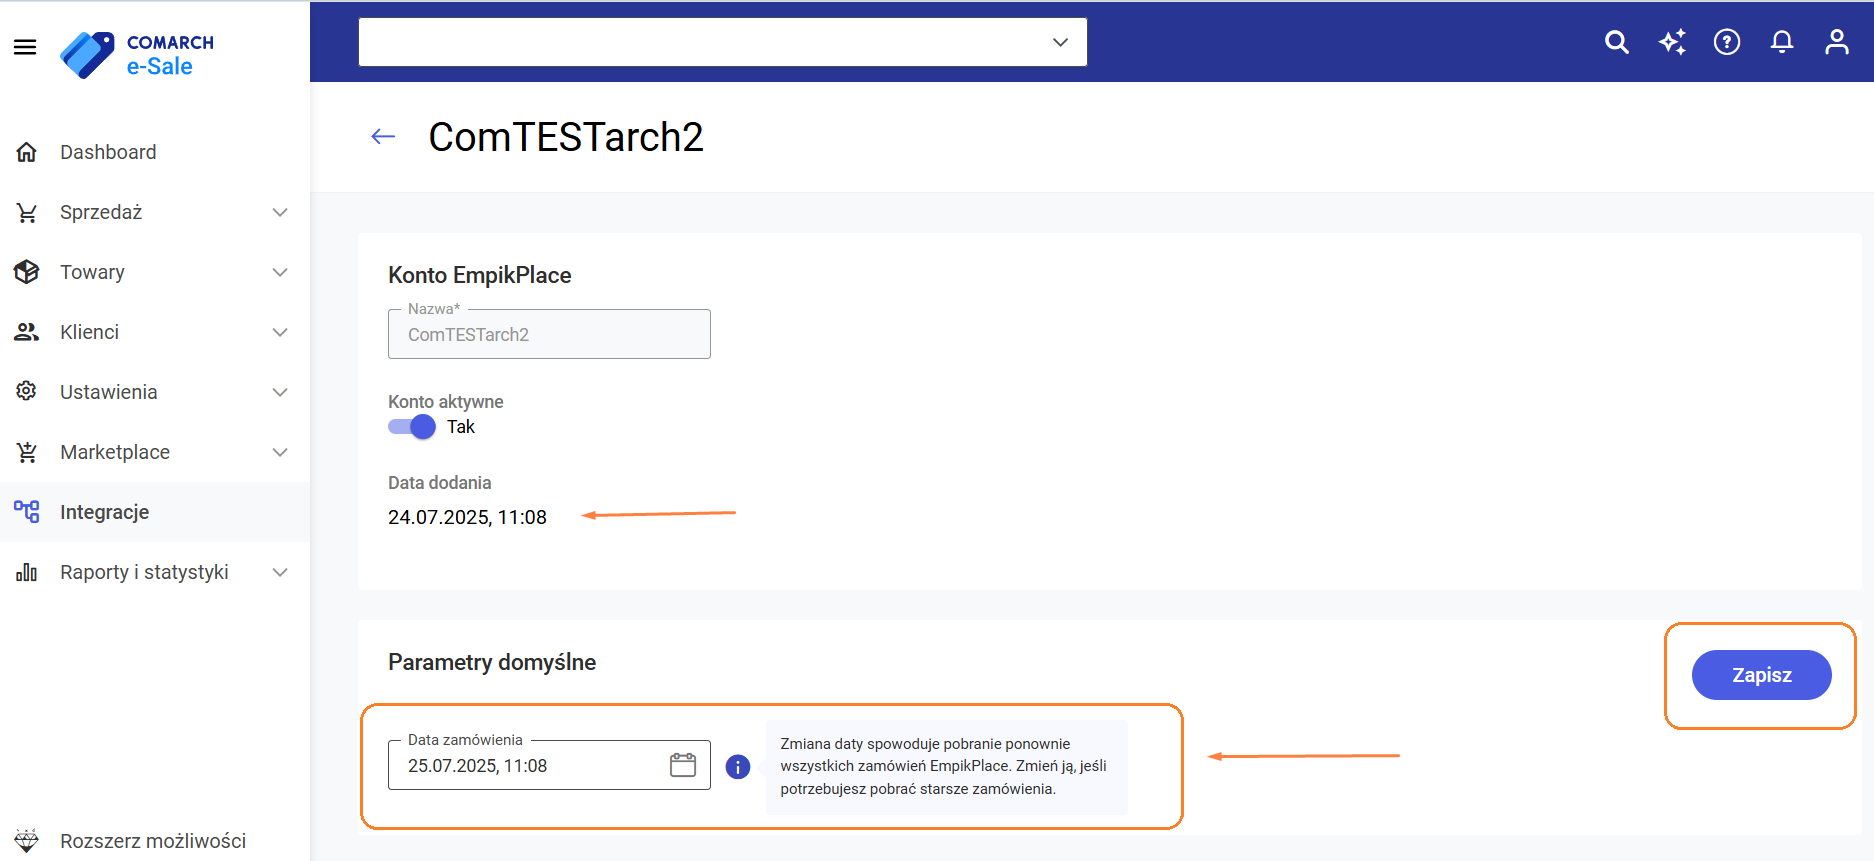Expand the Towary submenu chevron
The height and width of the screenshot is (861, 1874).
pyautogui.click(x=280, y=272)
